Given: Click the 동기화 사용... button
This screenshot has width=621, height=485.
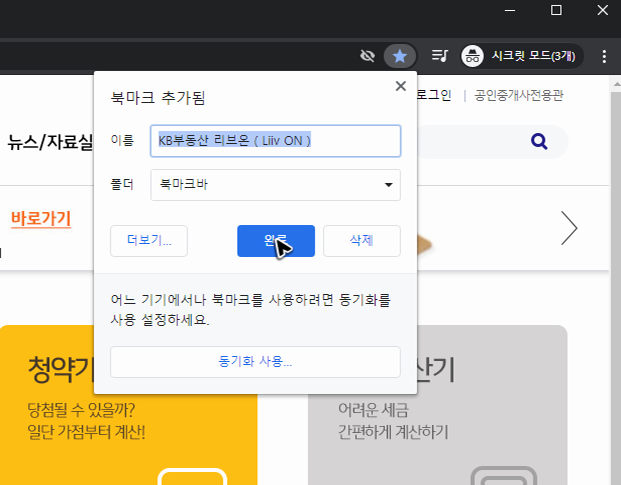Looking at the screenshot, I should [255, 361].
